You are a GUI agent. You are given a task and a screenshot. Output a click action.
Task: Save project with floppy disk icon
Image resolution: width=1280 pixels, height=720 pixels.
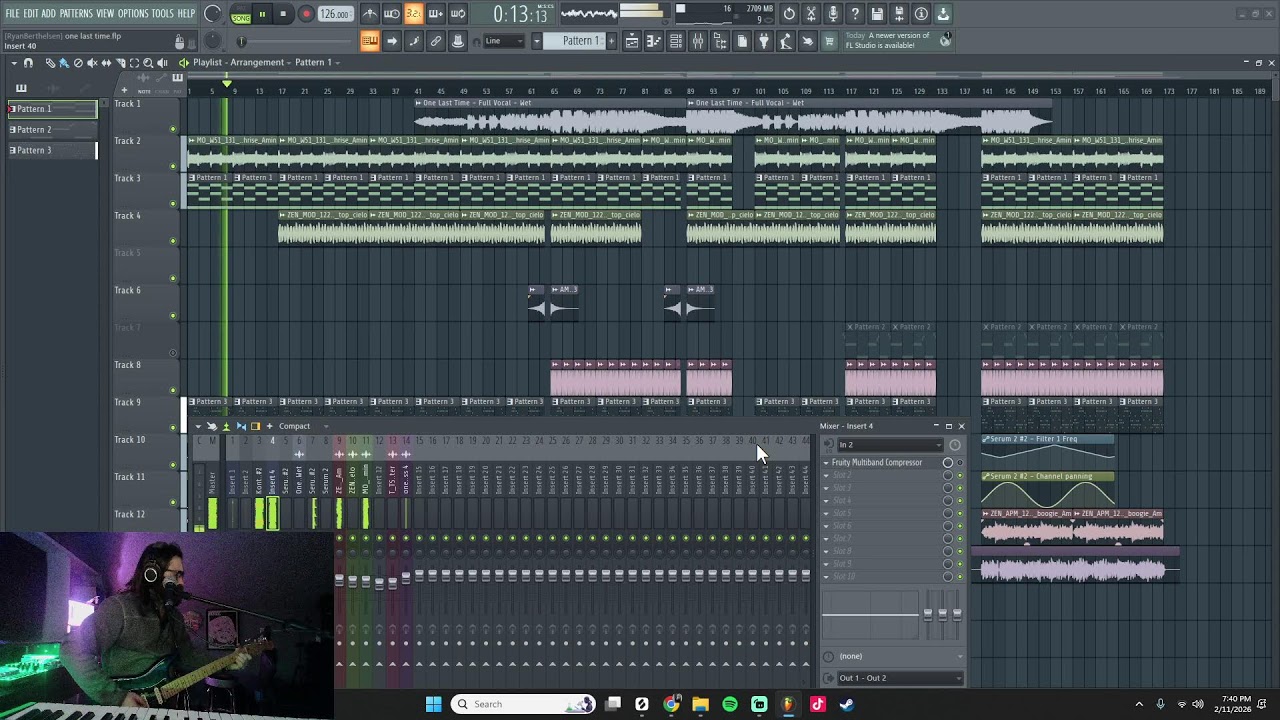[x=877, y=14]
